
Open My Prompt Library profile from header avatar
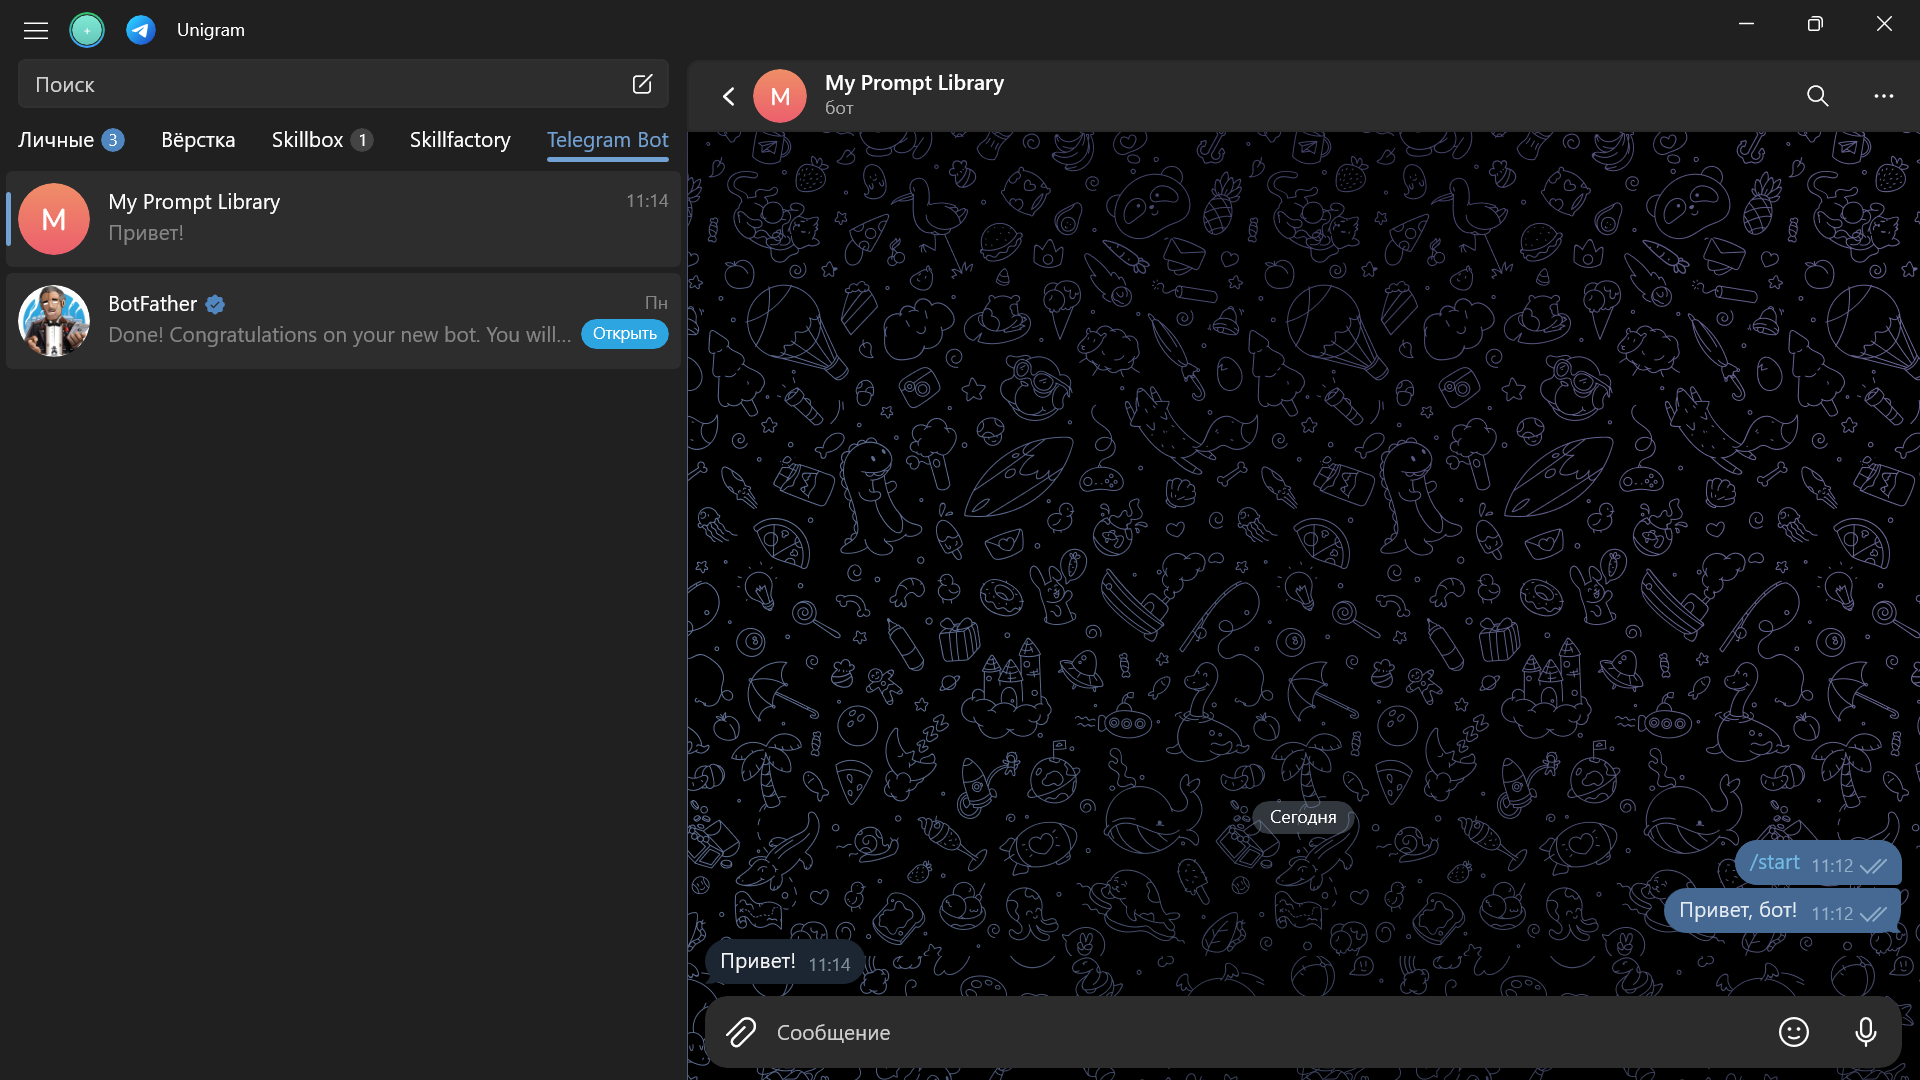coord(780,96)
